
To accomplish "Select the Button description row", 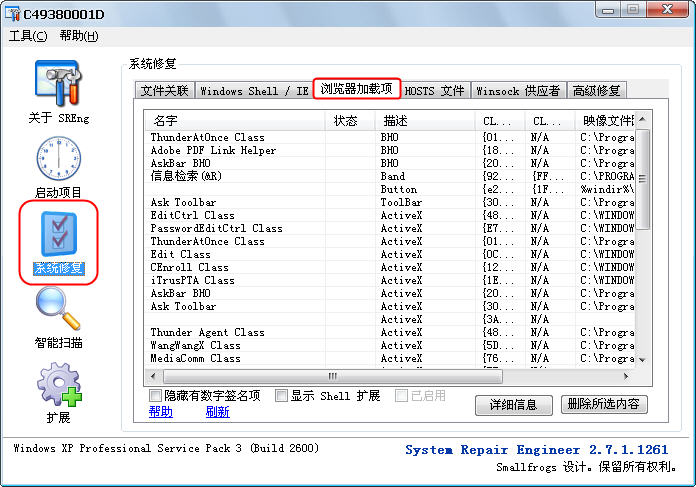I will (390, 189).
